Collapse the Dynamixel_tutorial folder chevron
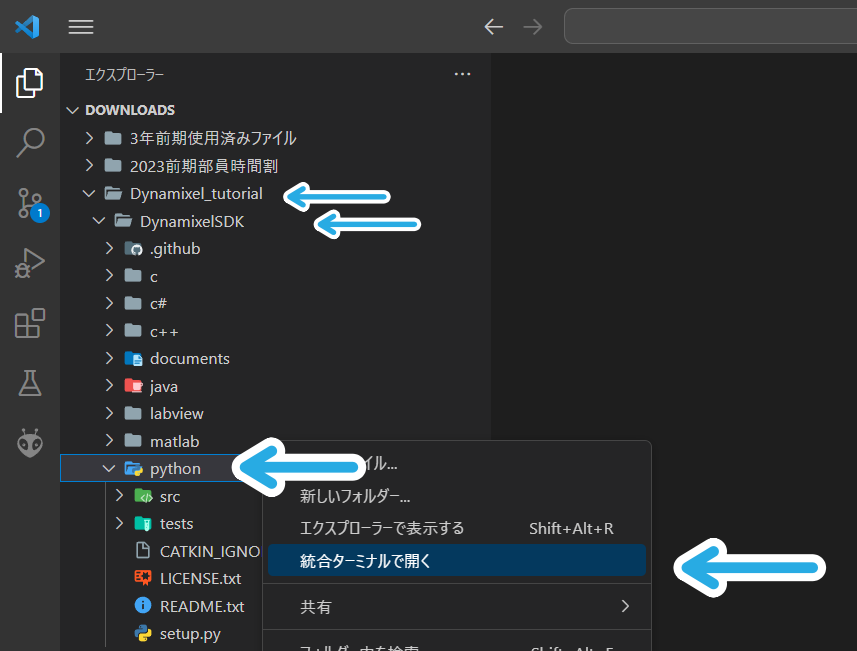Viewport: 857px width, 651px height. click(89, 193)
